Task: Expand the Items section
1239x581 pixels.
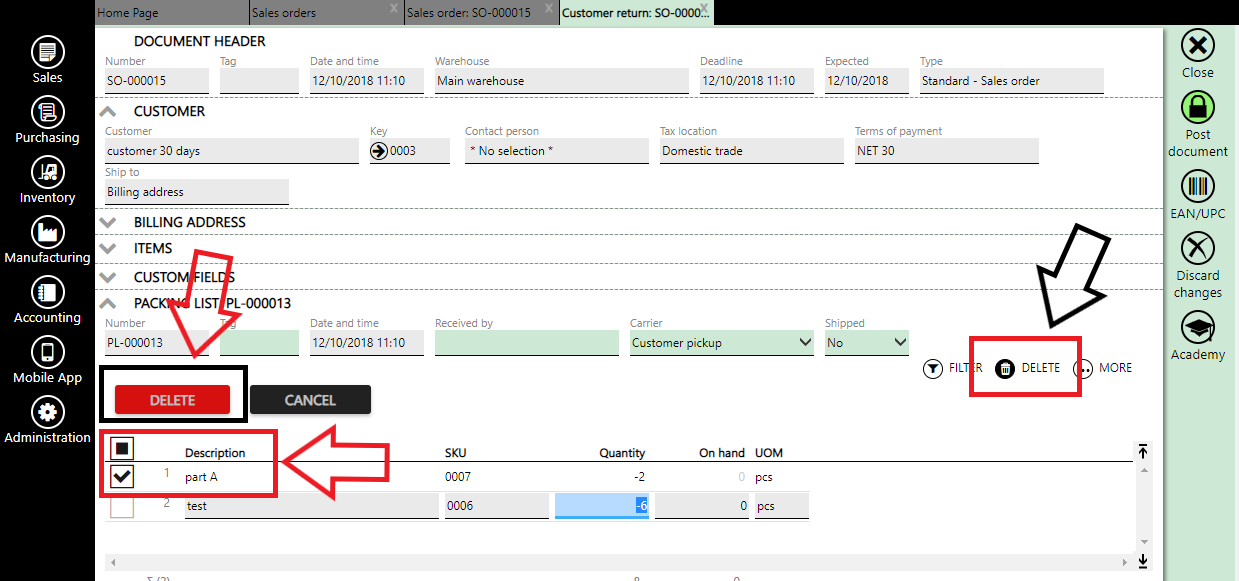Action: click(109, 248)
